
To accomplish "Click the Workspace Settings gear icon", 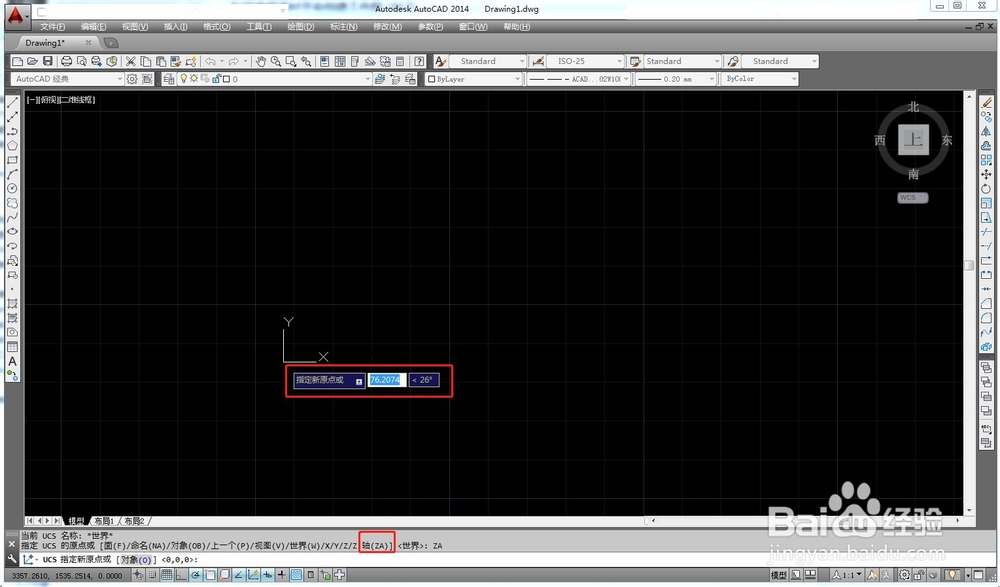I will coord(132,79).
